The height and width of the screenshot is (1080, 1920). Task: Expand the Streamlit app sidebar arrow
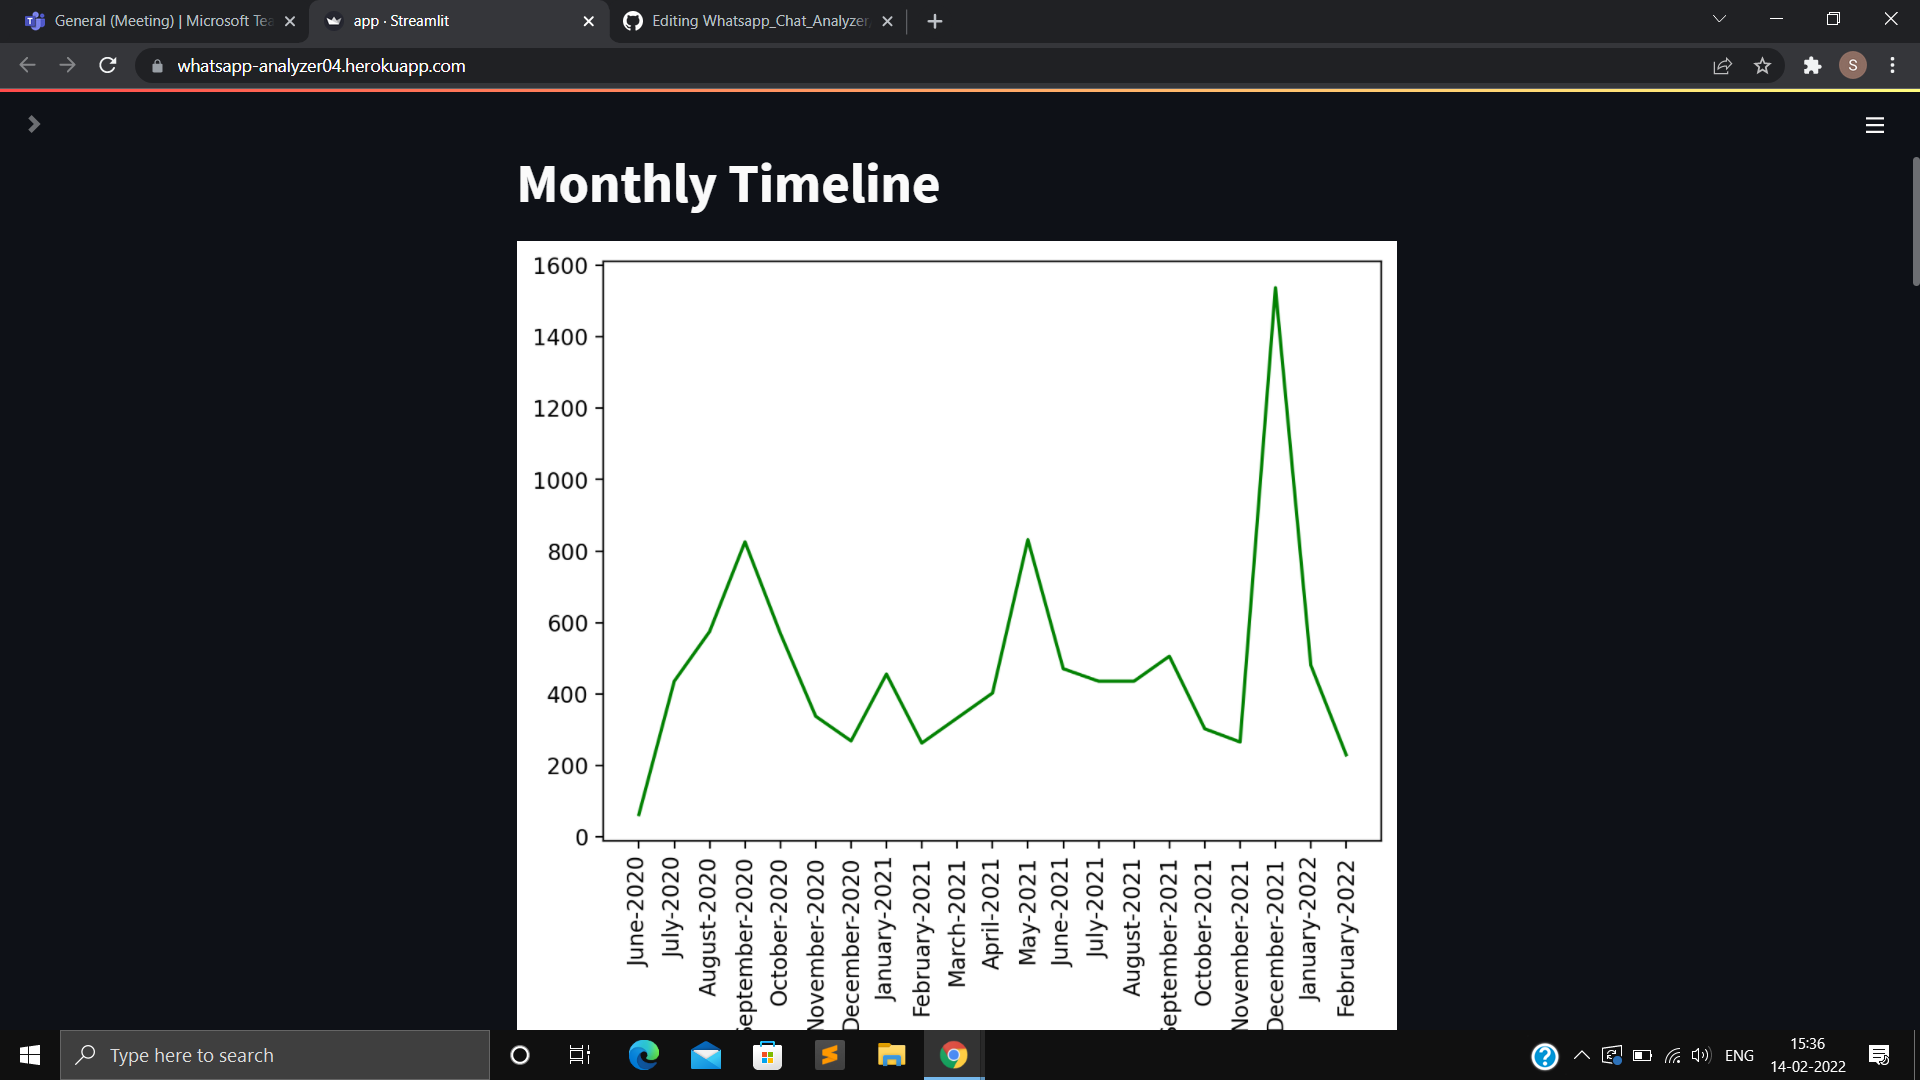pos(33,124)
